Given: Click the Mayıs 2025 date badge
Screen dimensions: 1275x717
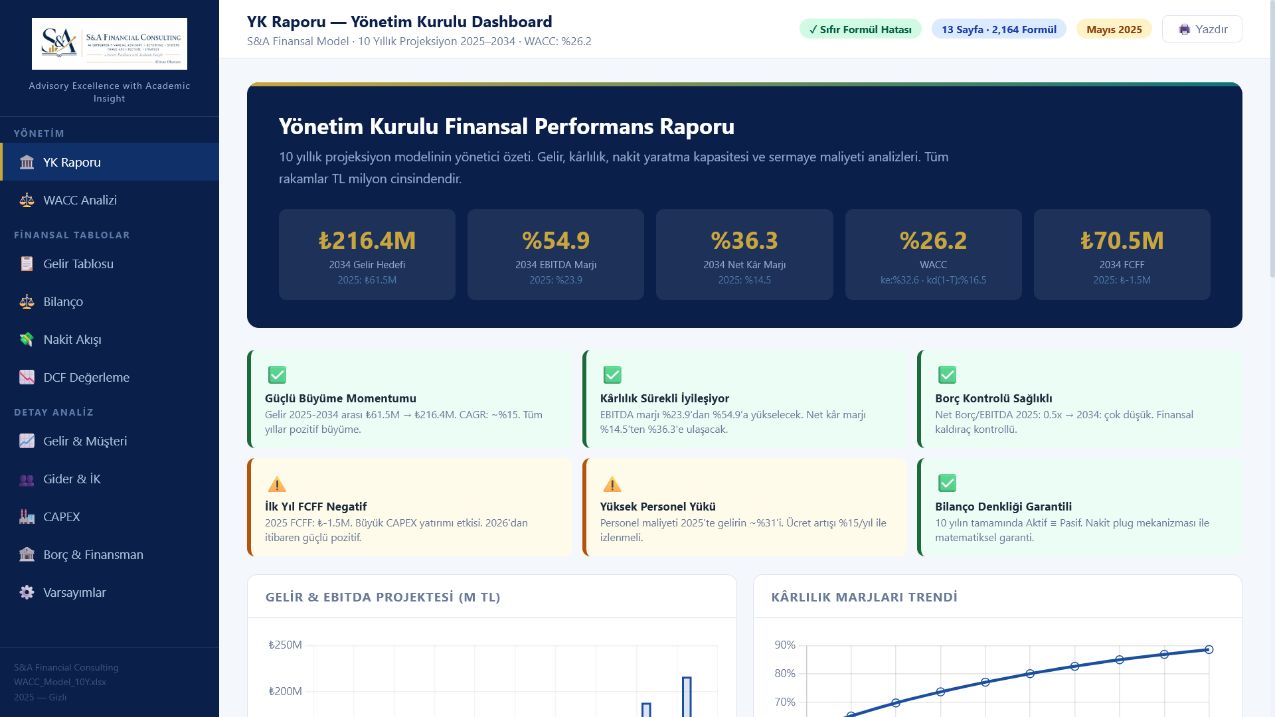Looking at the screenshot, I should coord(1114,29).
